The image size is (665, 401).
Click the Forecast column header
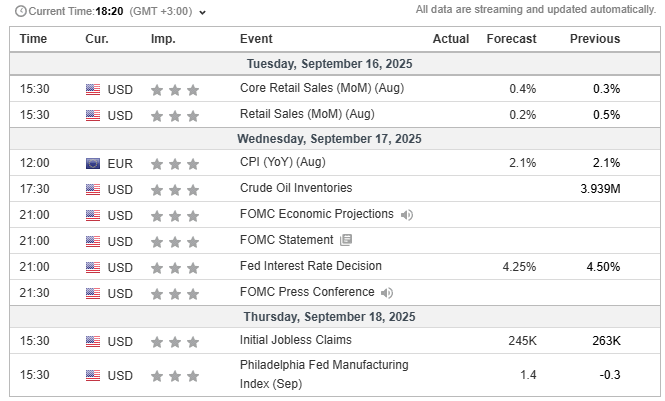(x=511, y=39)
